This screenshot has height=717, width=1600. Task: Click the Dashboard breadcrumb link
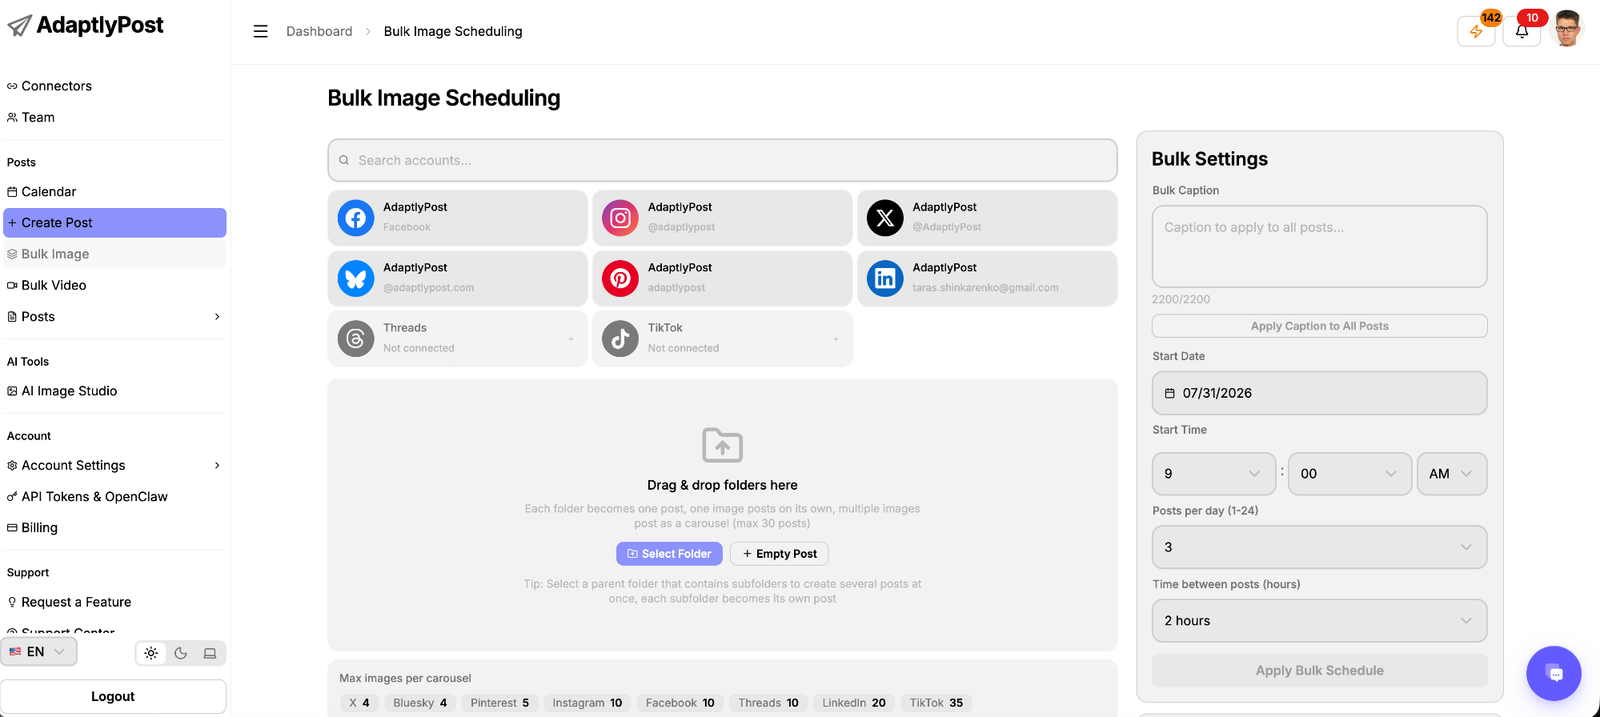pos(319,31)
